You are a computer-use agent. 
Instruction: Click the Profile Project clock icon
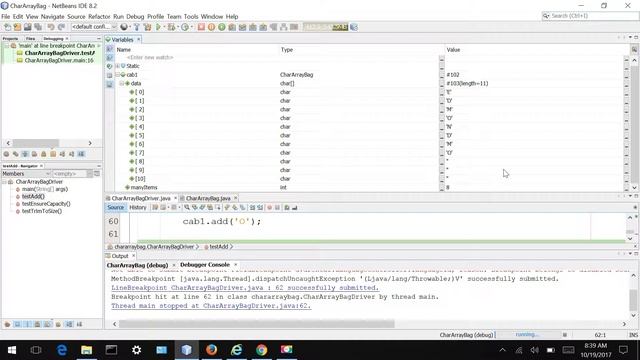(x=185, y=27)
